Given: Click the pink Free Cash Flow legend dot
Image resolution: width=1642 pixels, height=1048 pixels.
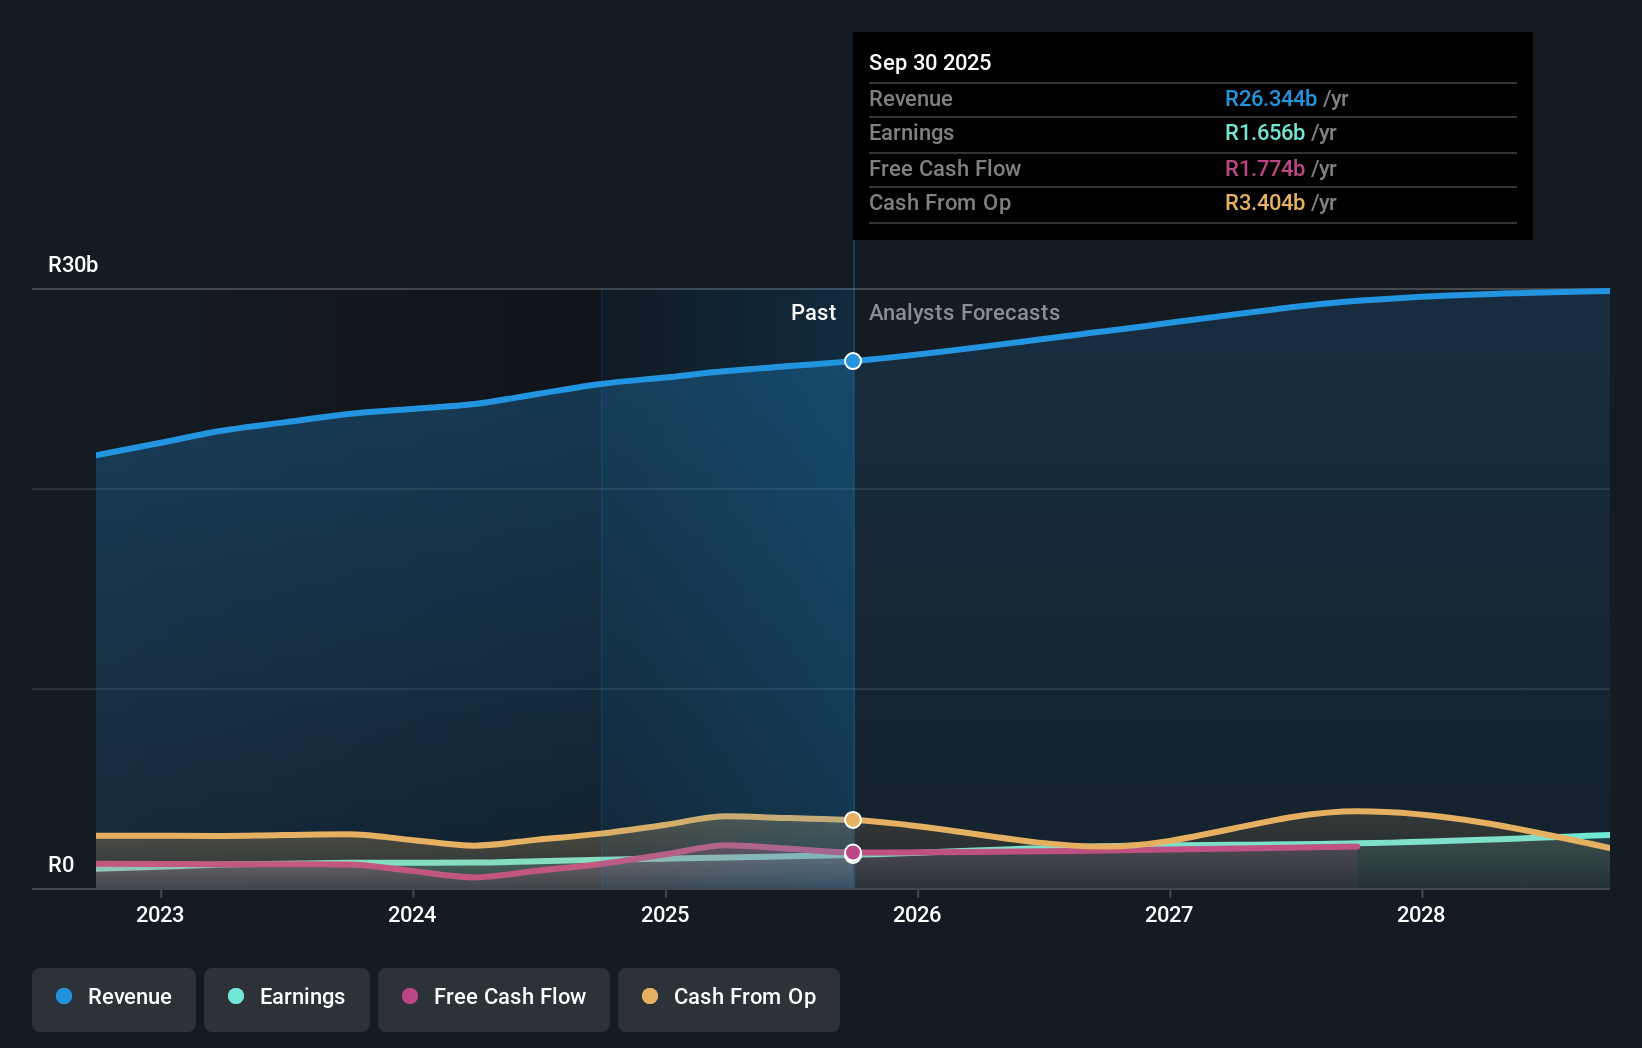Looking at the screenshot, I should pyautogui.click(x=409, y=997).
